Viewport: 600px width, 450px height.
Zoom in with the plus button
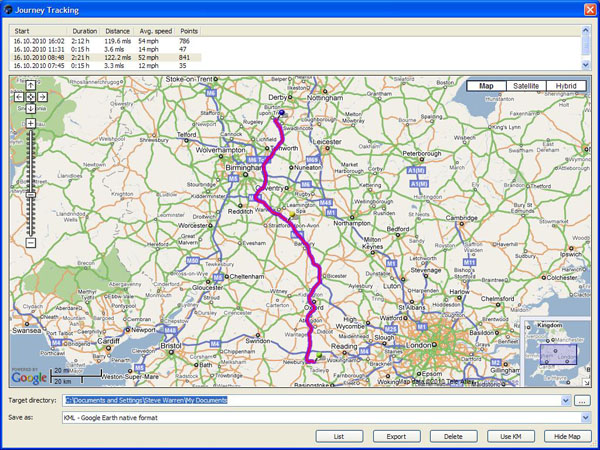click(x=31, y=123)
